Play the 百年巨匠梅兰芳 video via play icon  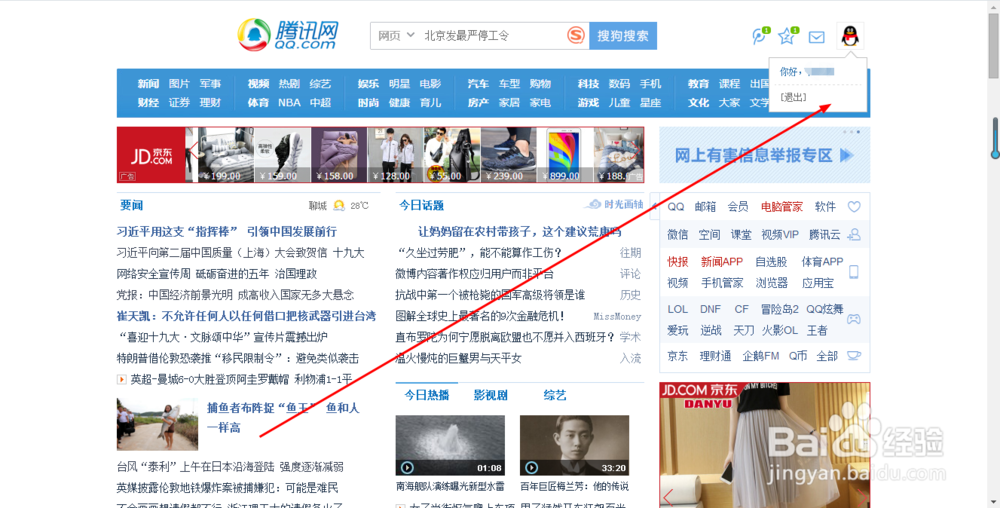point(531,468)
